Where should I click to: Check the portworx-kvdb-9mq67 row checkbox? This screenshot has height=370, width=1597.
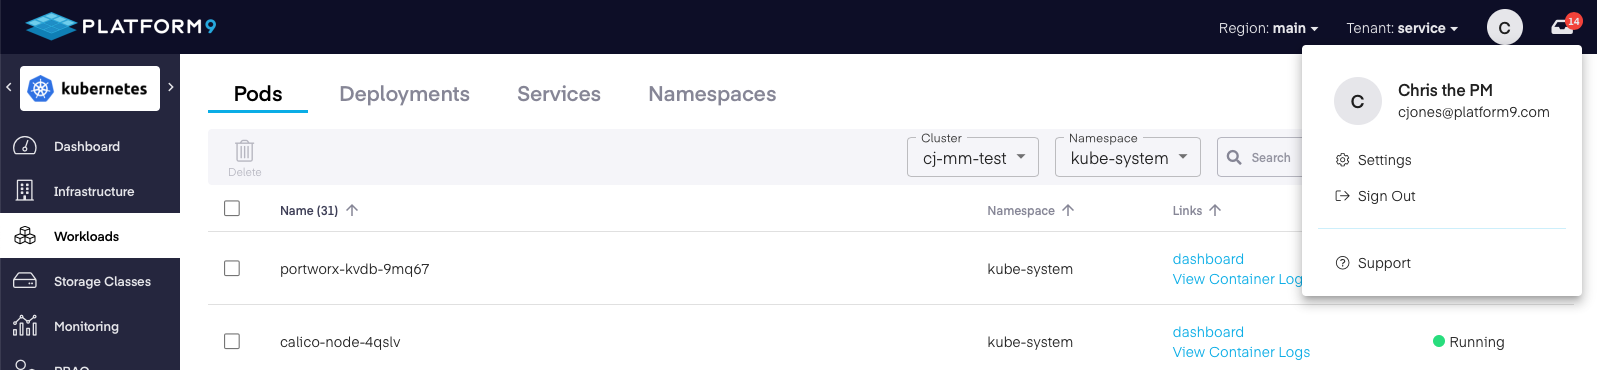tap(232, 268)
